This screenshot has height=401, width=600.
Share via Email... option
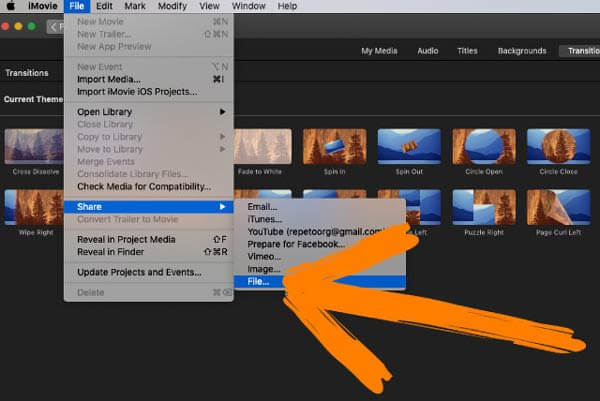coord(320,207)
